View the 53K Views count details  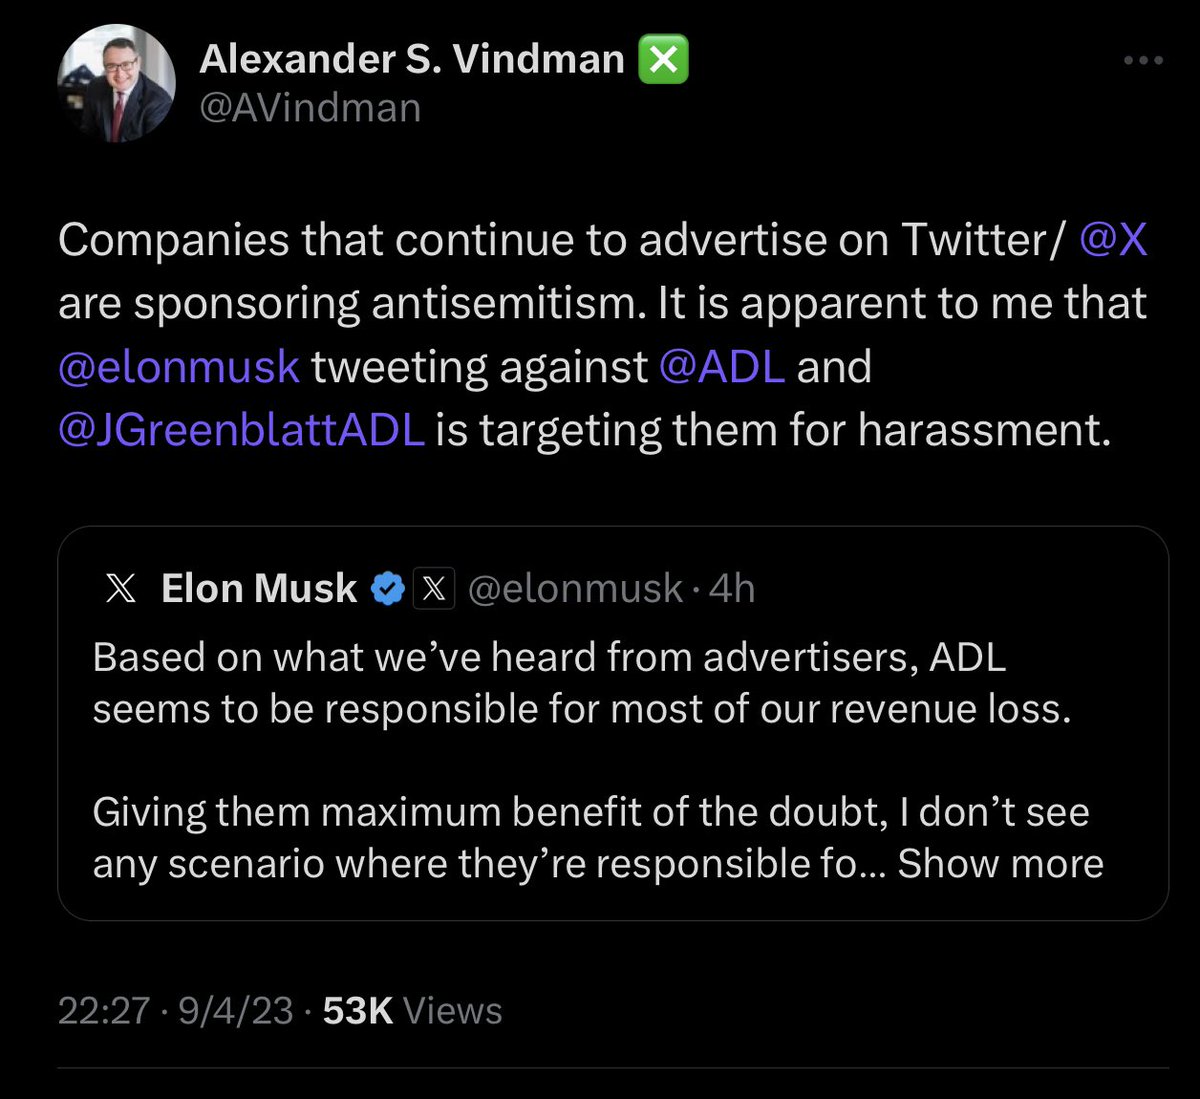412,1011
